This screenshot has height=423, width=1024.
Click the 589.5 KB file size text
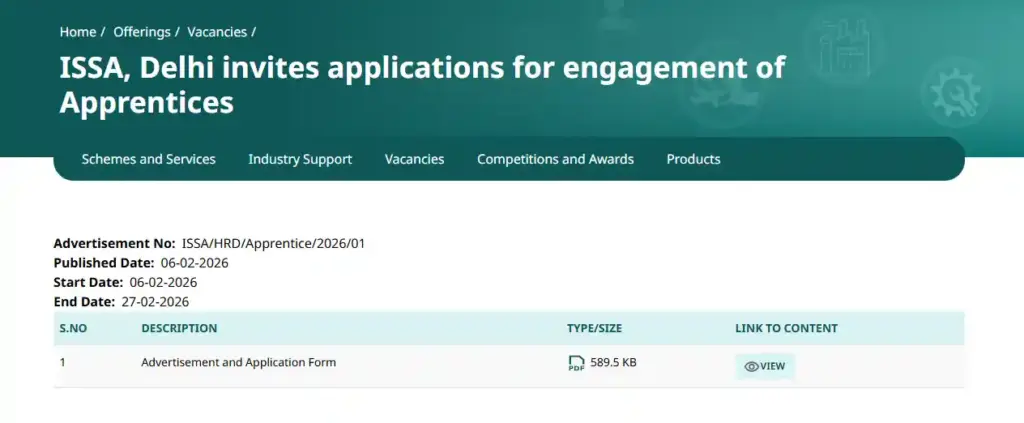point(613,362)
